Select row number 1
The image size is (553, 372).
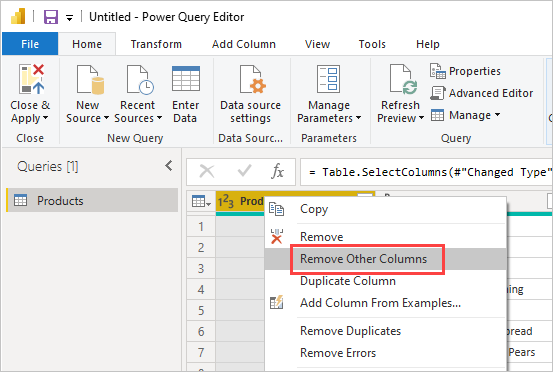tap(201, 226)
